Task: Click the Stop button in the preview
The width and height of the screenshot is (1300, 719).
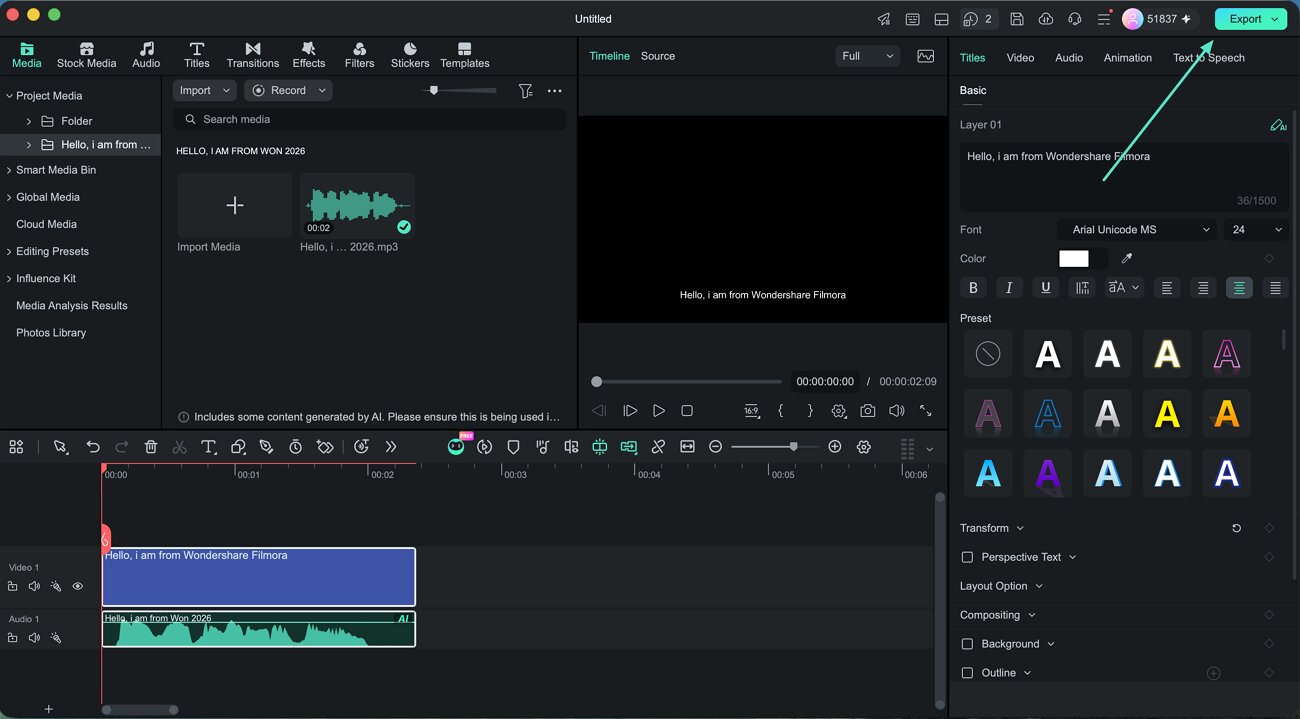Action: 687,411
